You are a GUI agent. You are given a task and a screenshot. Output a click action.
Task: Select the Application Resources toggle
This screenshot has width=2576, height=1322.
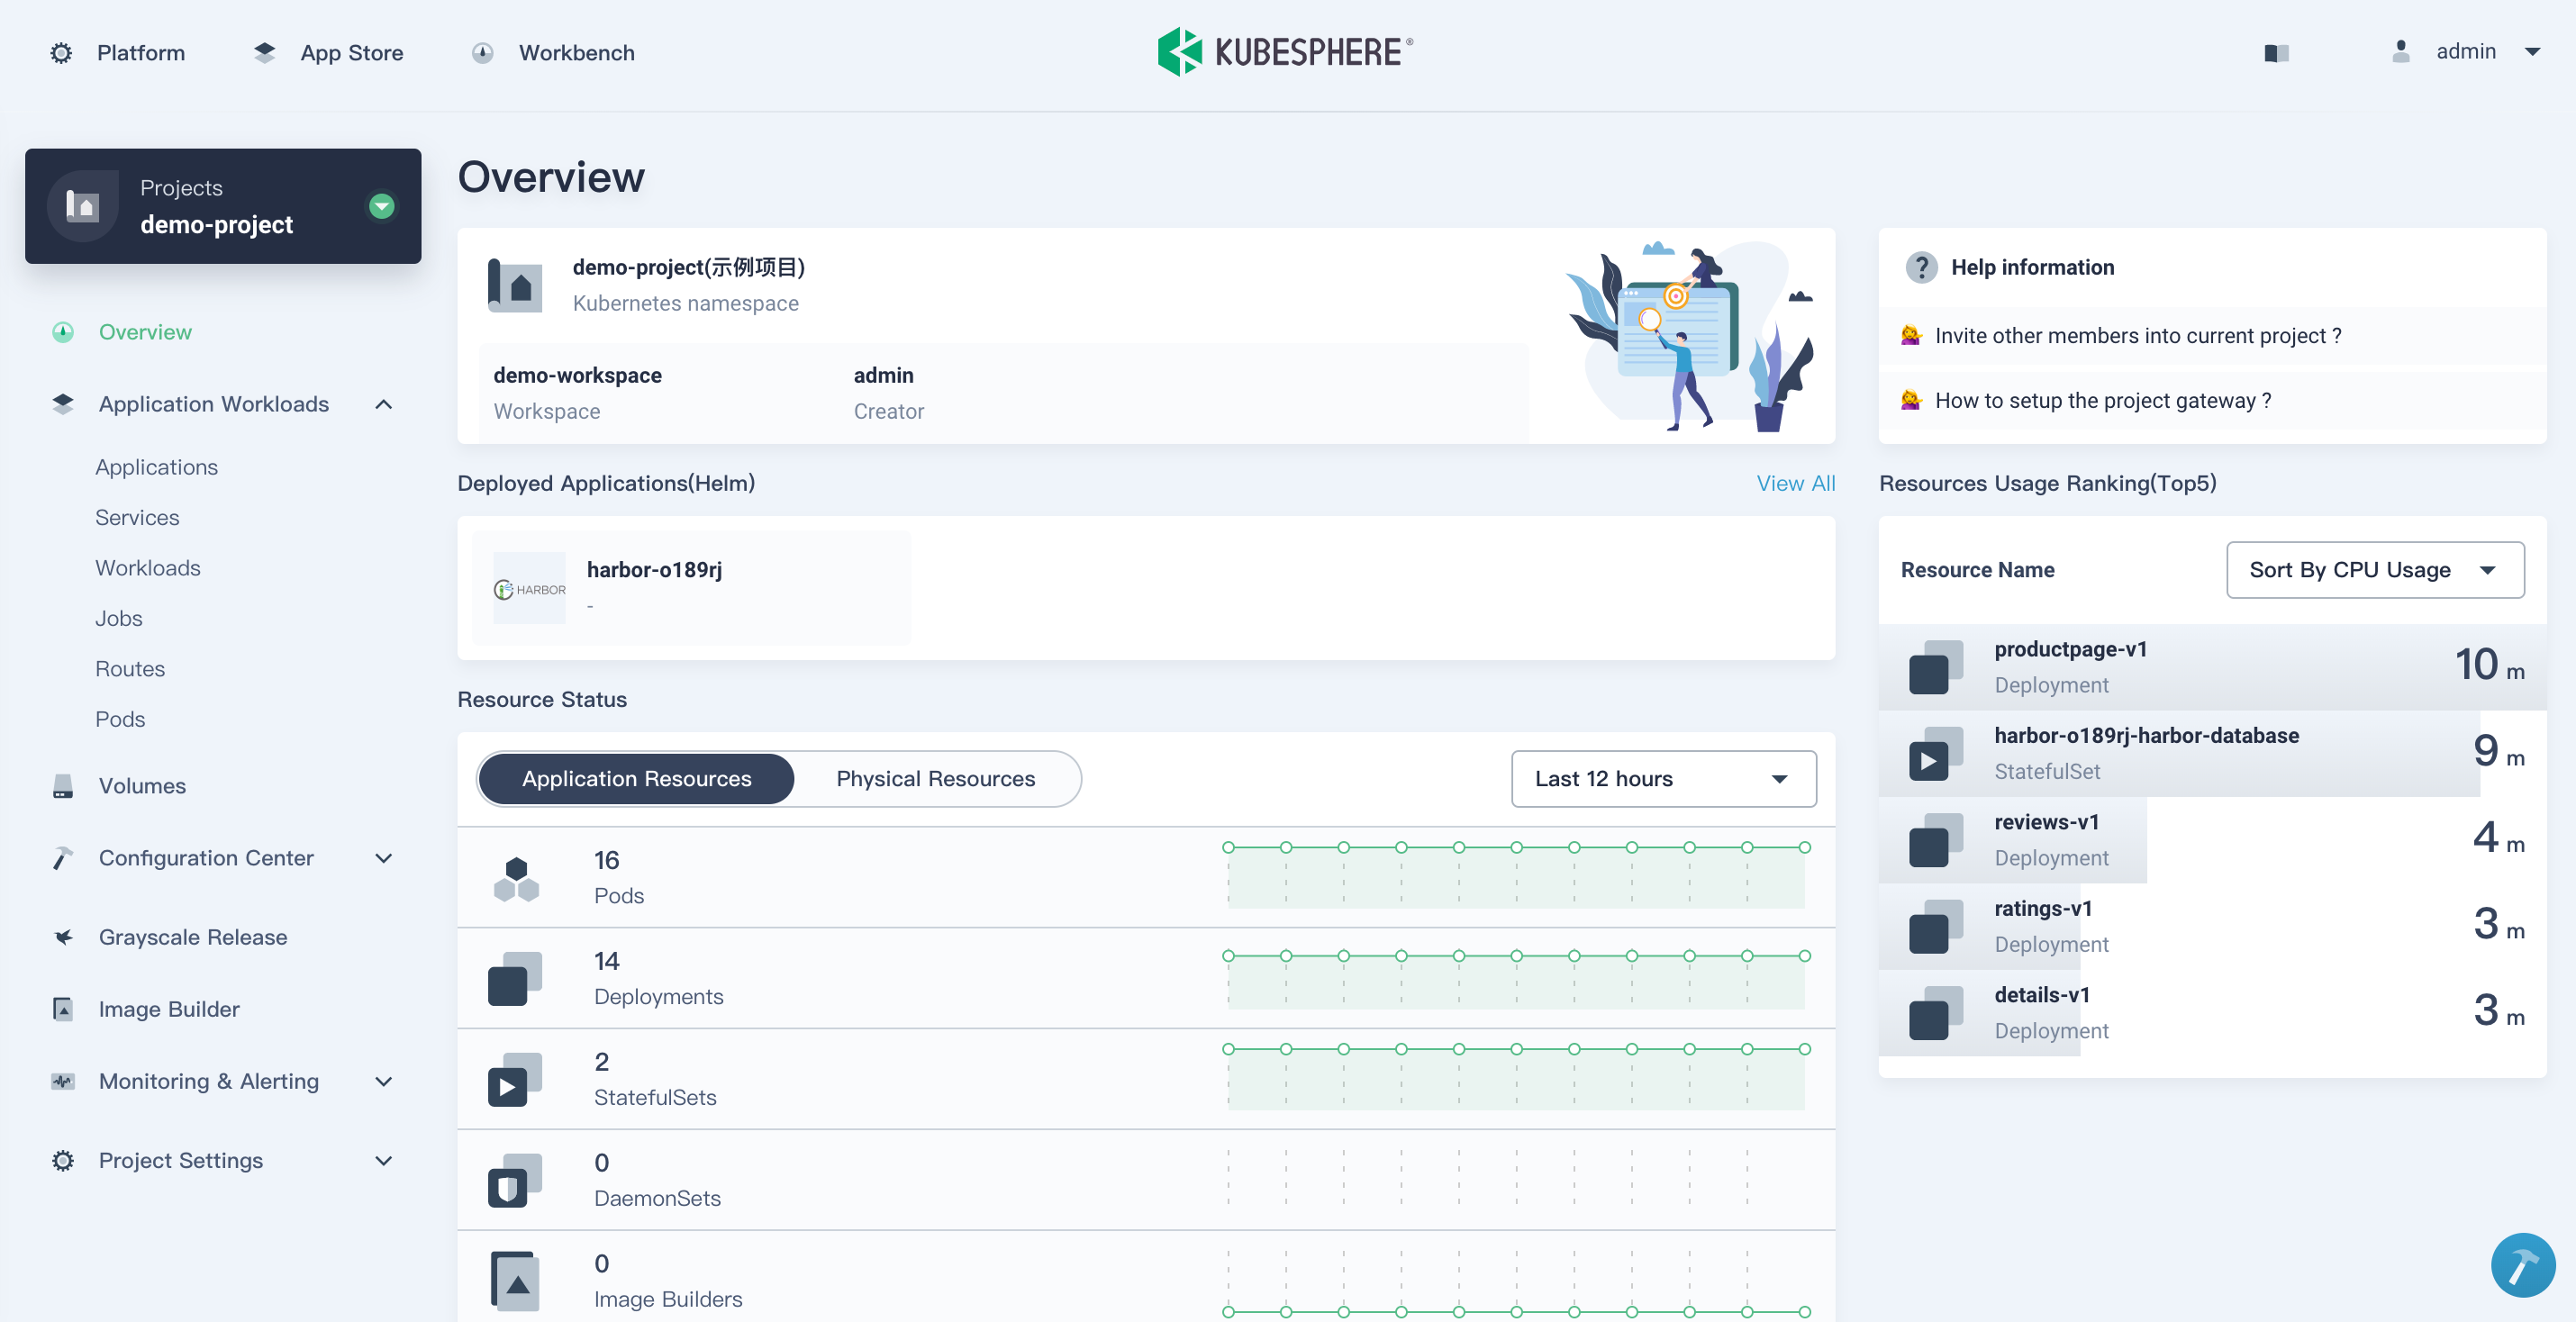tap(636, 778)
